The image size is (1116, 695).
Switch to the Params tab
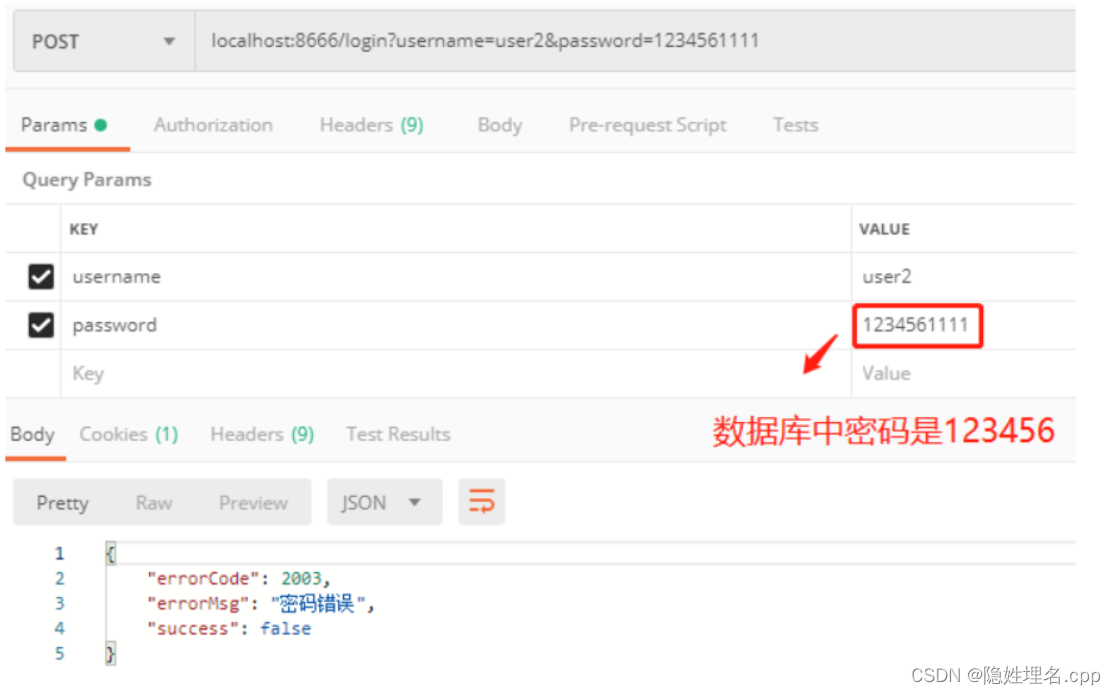pos(64,125)
